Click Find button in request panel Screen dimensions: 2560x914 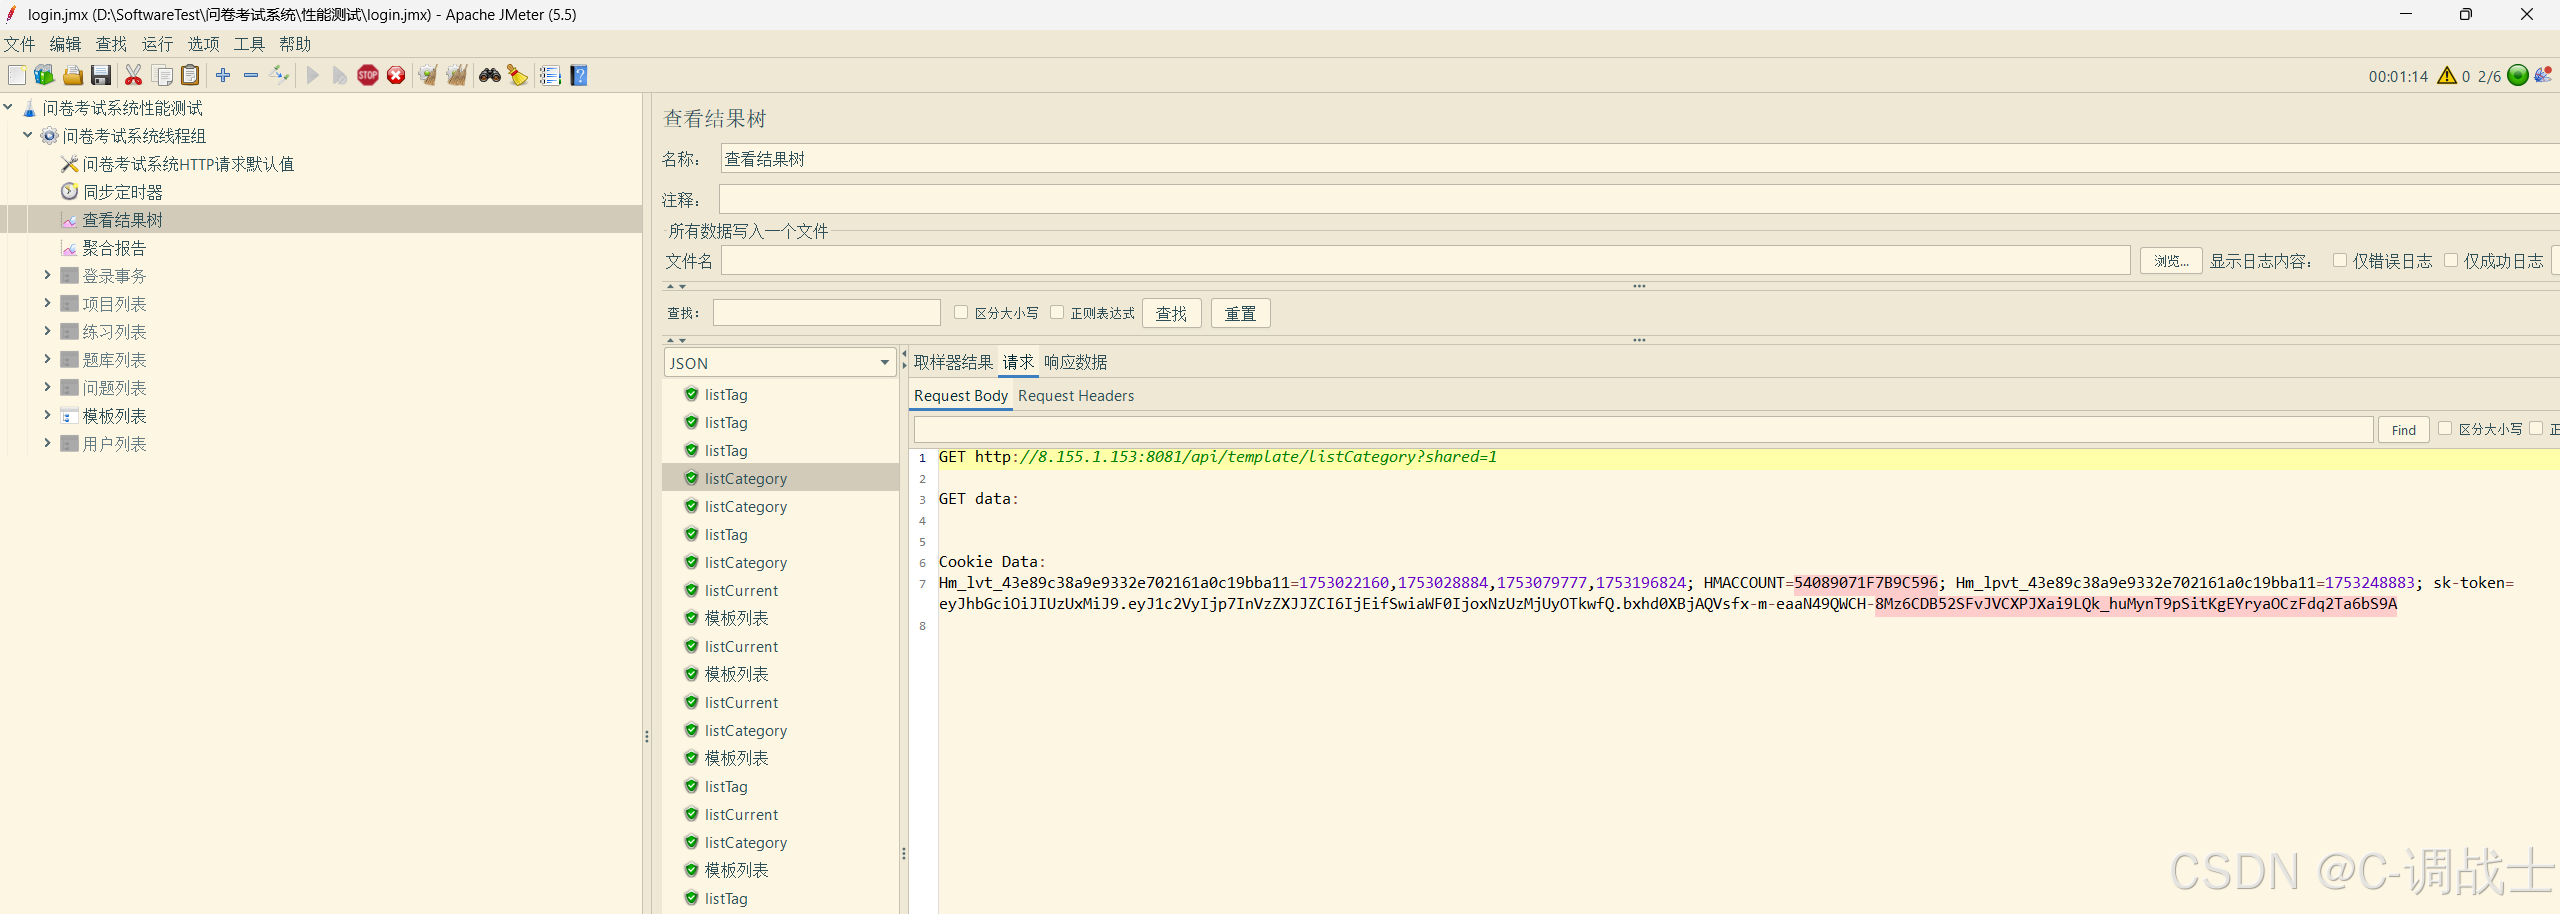[2404, 430]
